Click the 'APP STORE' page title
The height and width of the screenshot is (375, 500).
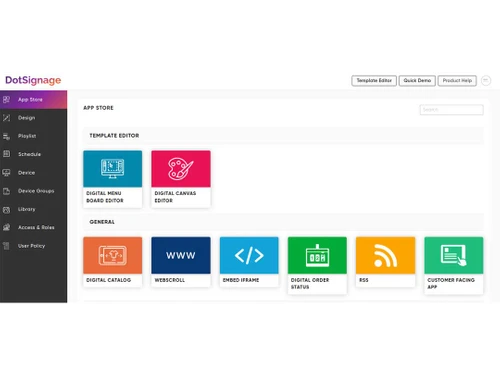tap(98, 108)
